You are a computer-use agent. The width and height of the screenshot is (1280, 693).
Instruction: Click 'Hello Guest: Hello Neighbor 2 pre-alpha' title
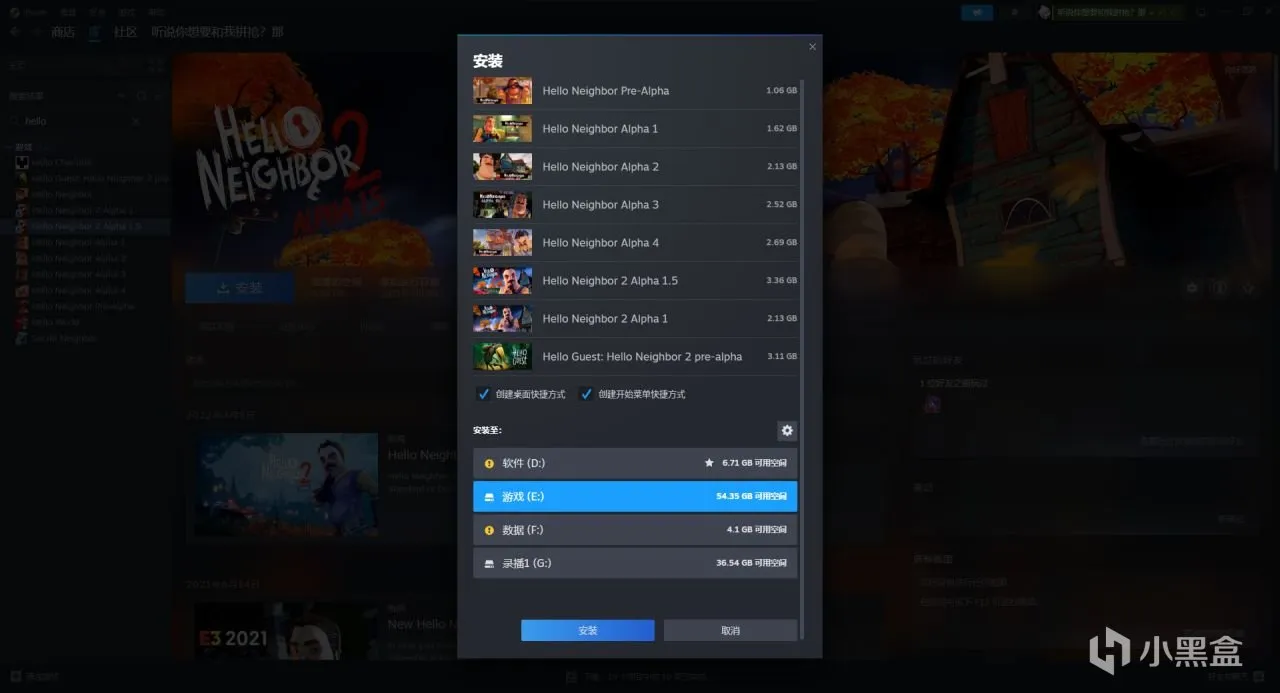point(642,356)
